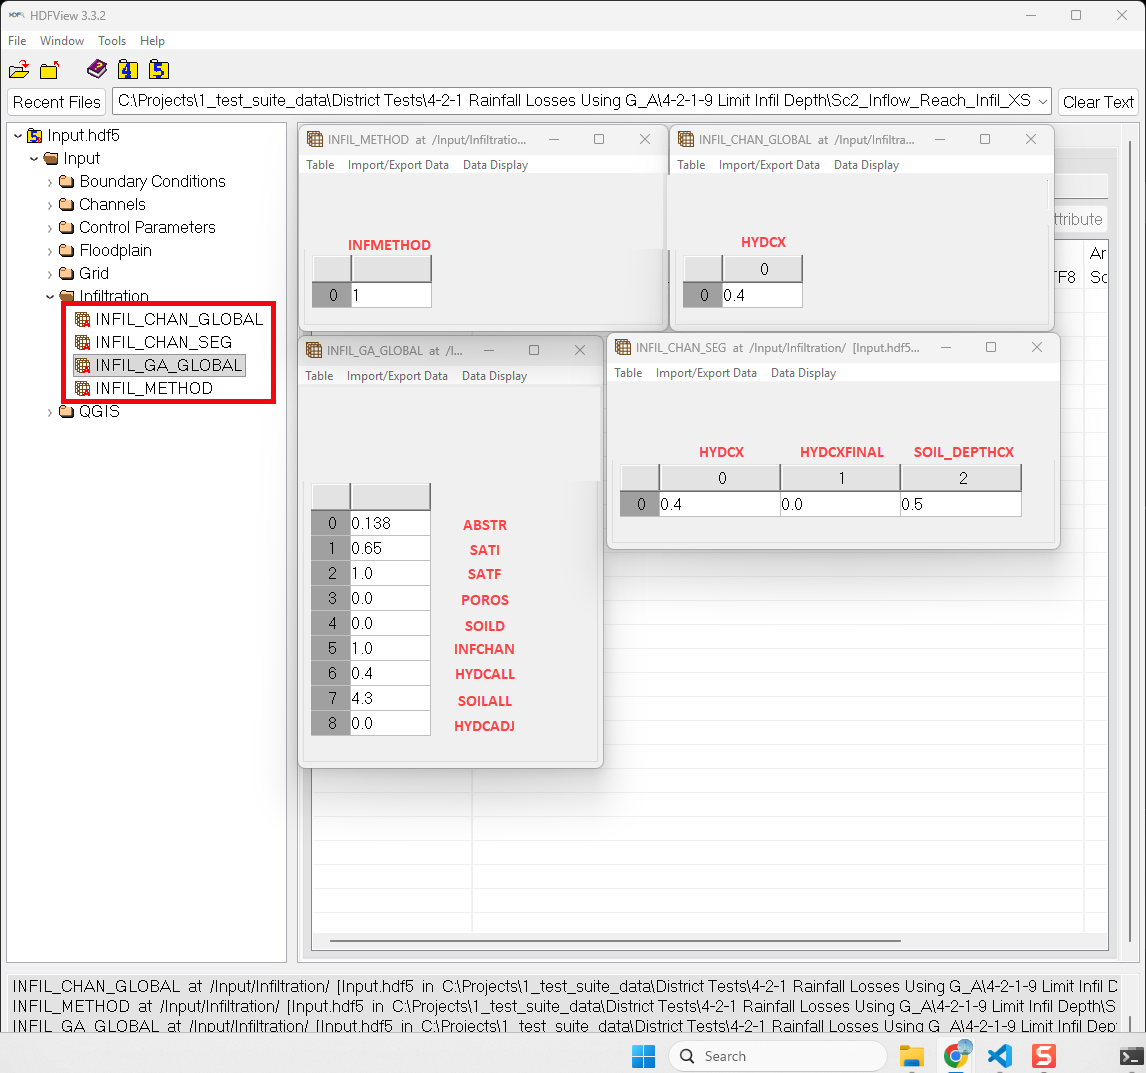The width and height of the screenshot is (1146, 1073).
Task: Expand the QGIS group
Action: click(x=50, y=412)
